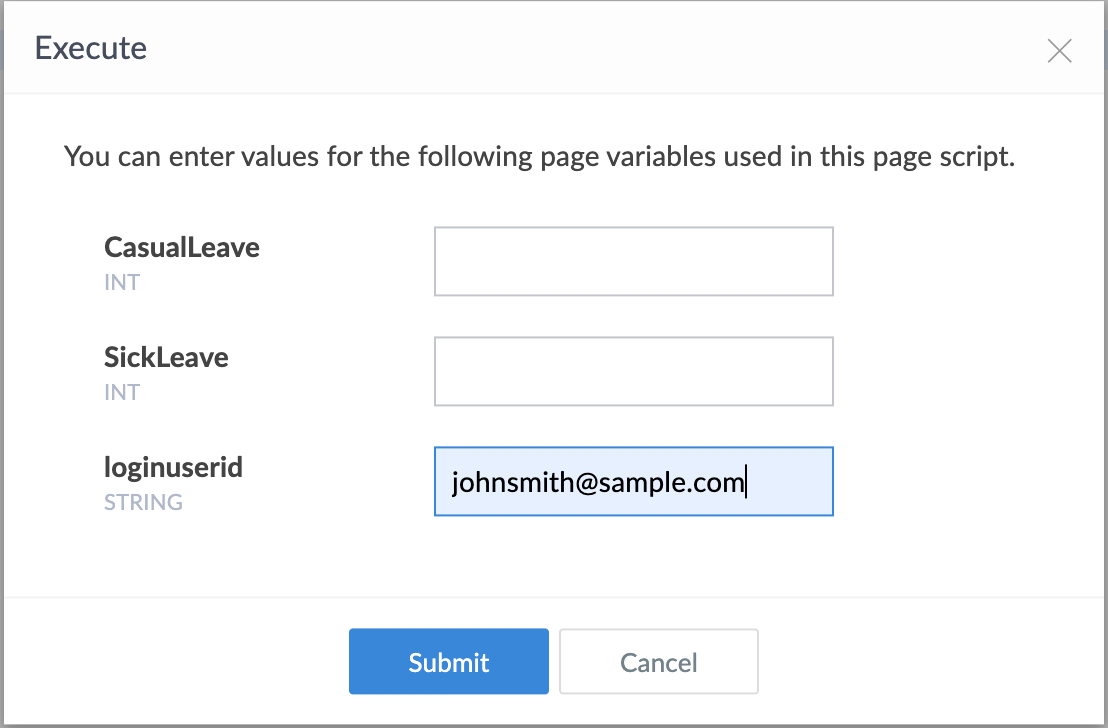Viewport: 1108px width, 728px height.
Task: Click the word johnsmith in loginuserid field
Action: 512,483
